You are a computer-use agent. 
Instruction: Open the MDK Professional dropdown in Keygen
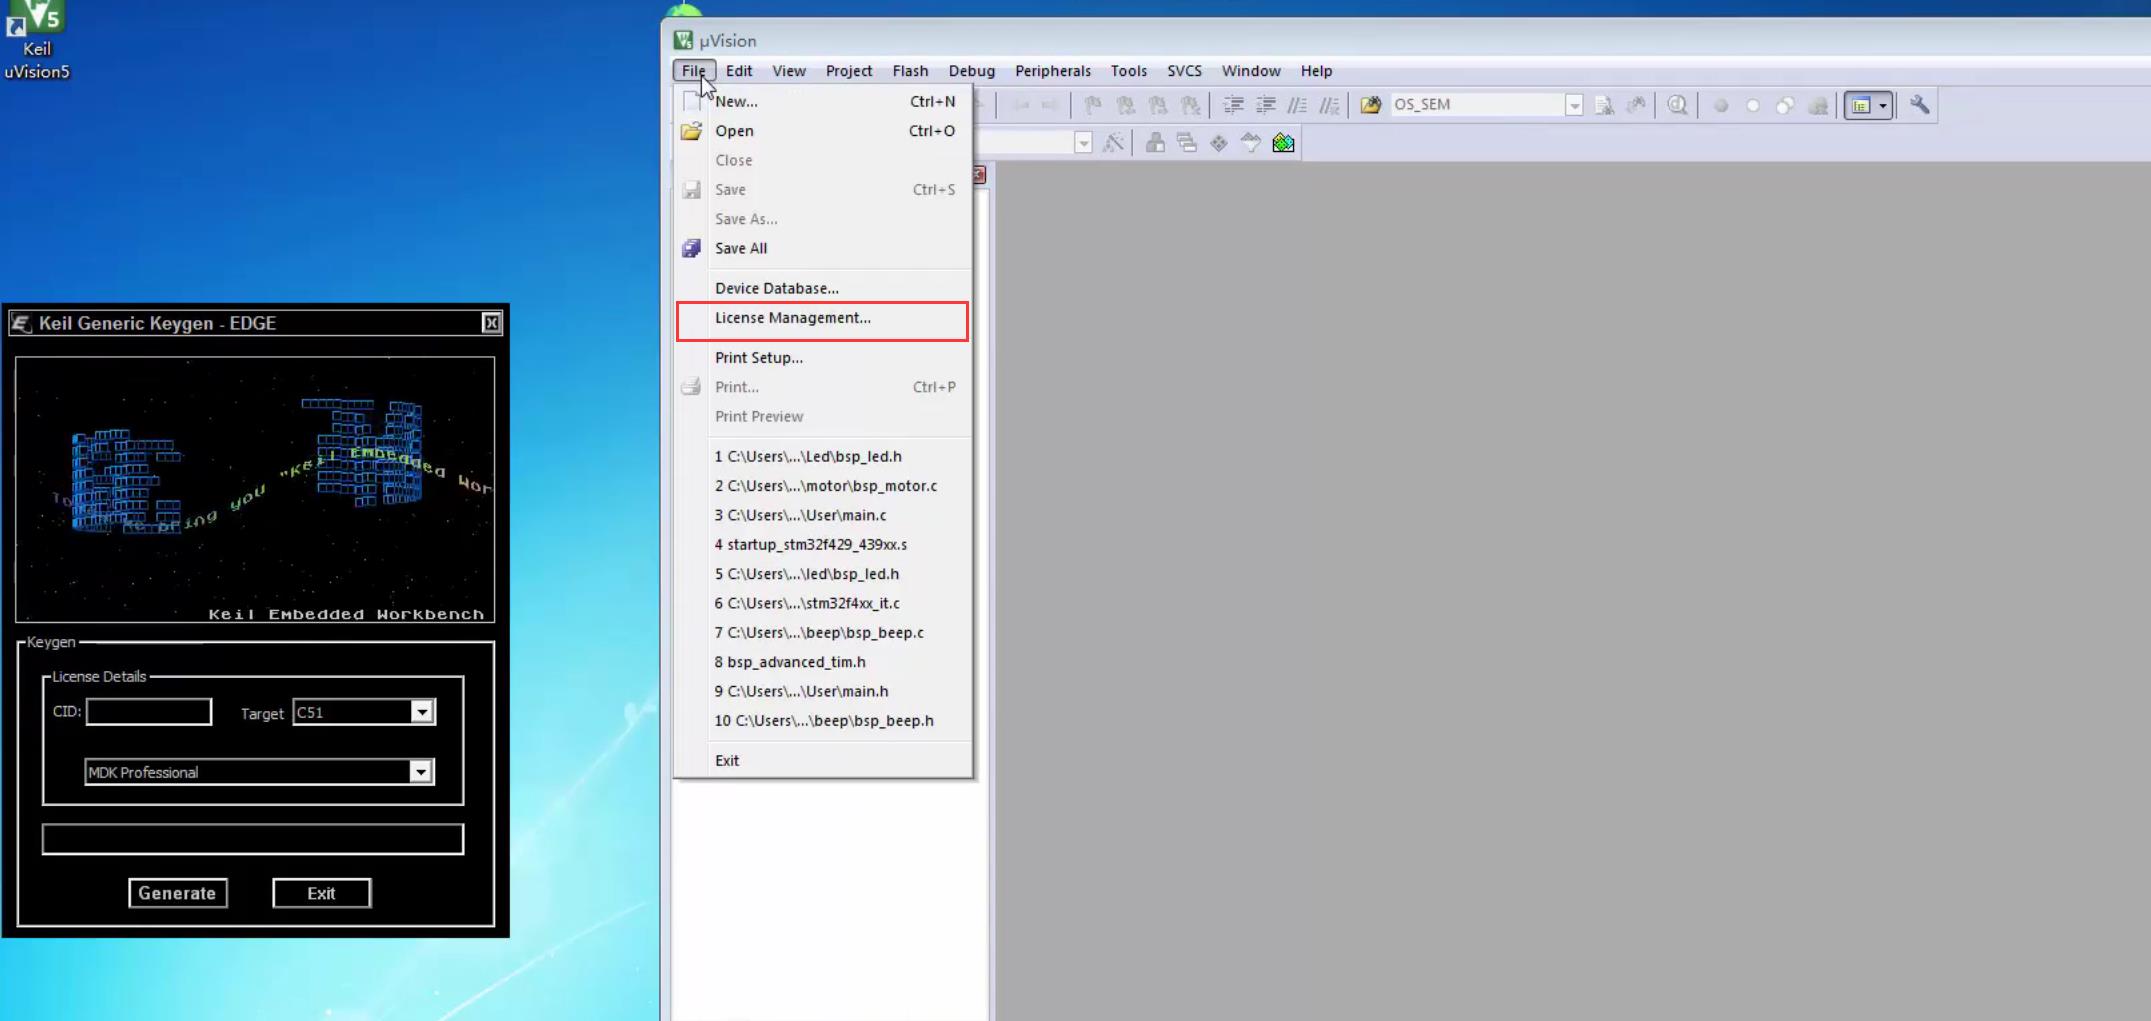[421, 772]
